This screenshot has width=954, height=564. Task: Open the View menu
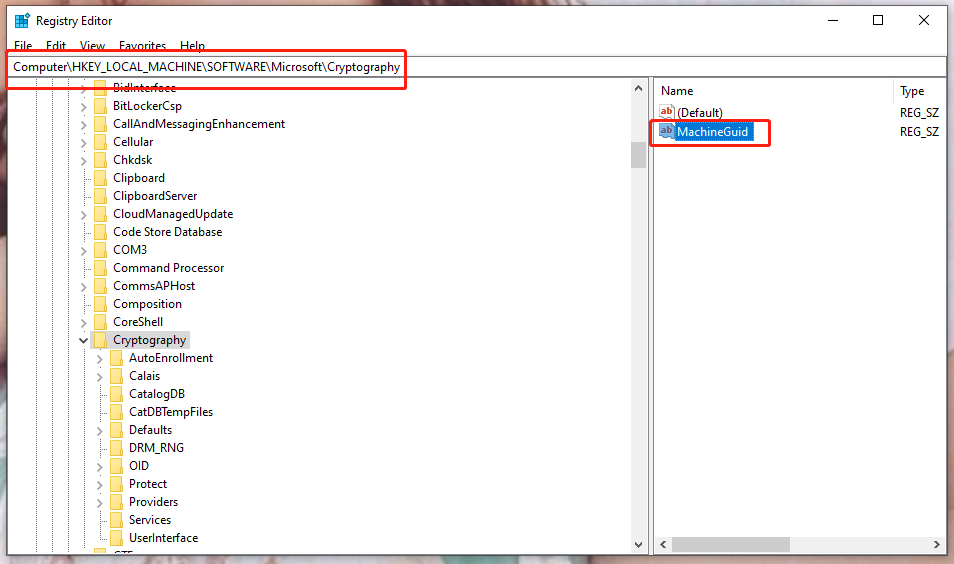click(92, 46)
